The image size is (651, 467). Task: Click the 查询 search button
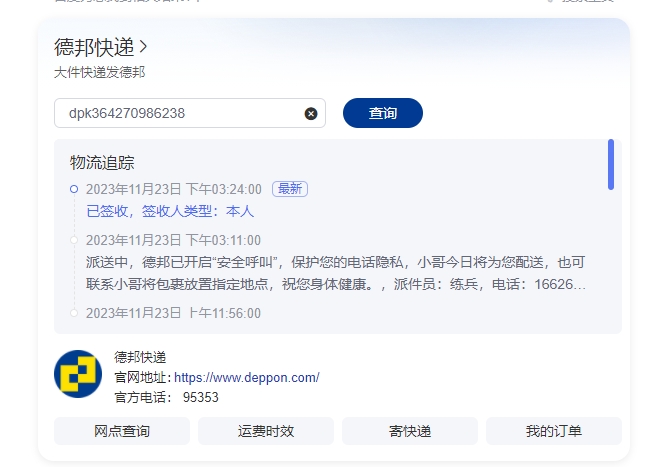[383, 113]
